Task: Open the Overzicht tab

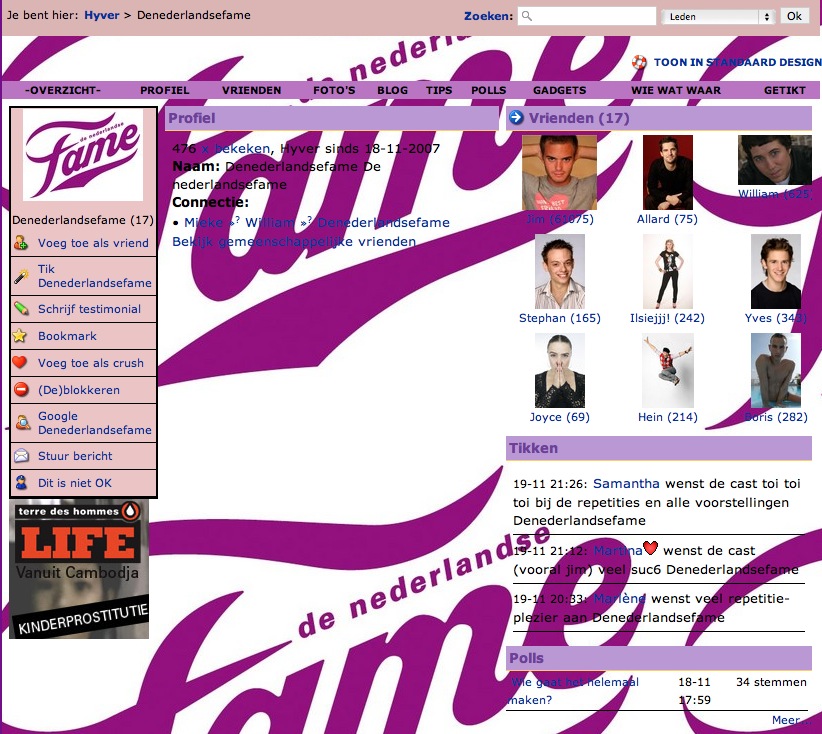Action: click(x=63, y=90)
